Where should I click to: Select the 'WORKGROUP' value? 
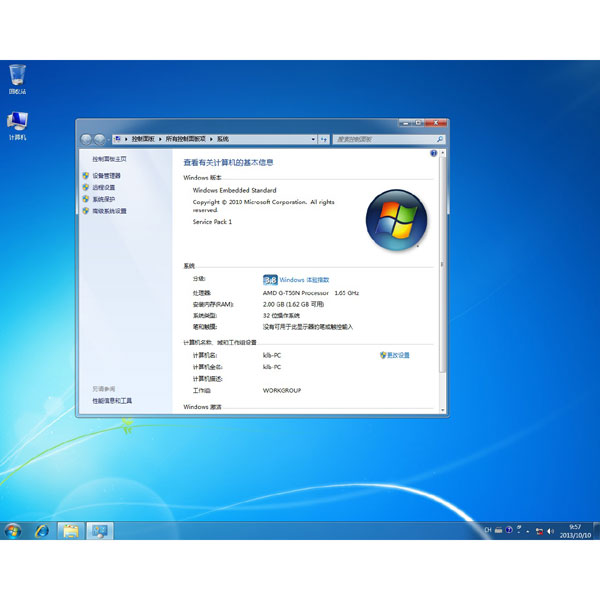(x=282, y=391)
